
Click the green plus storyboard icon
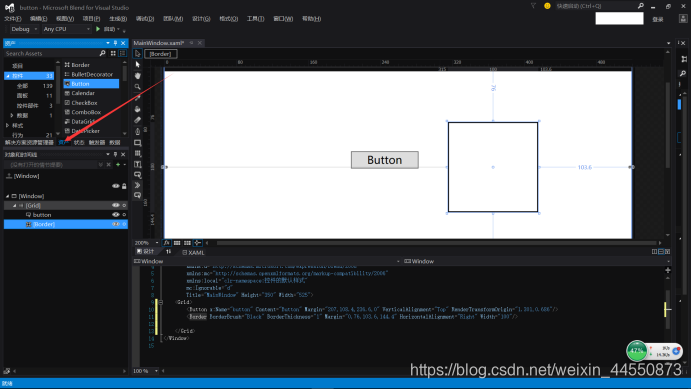pyautogui.click(x=118, y=165)
